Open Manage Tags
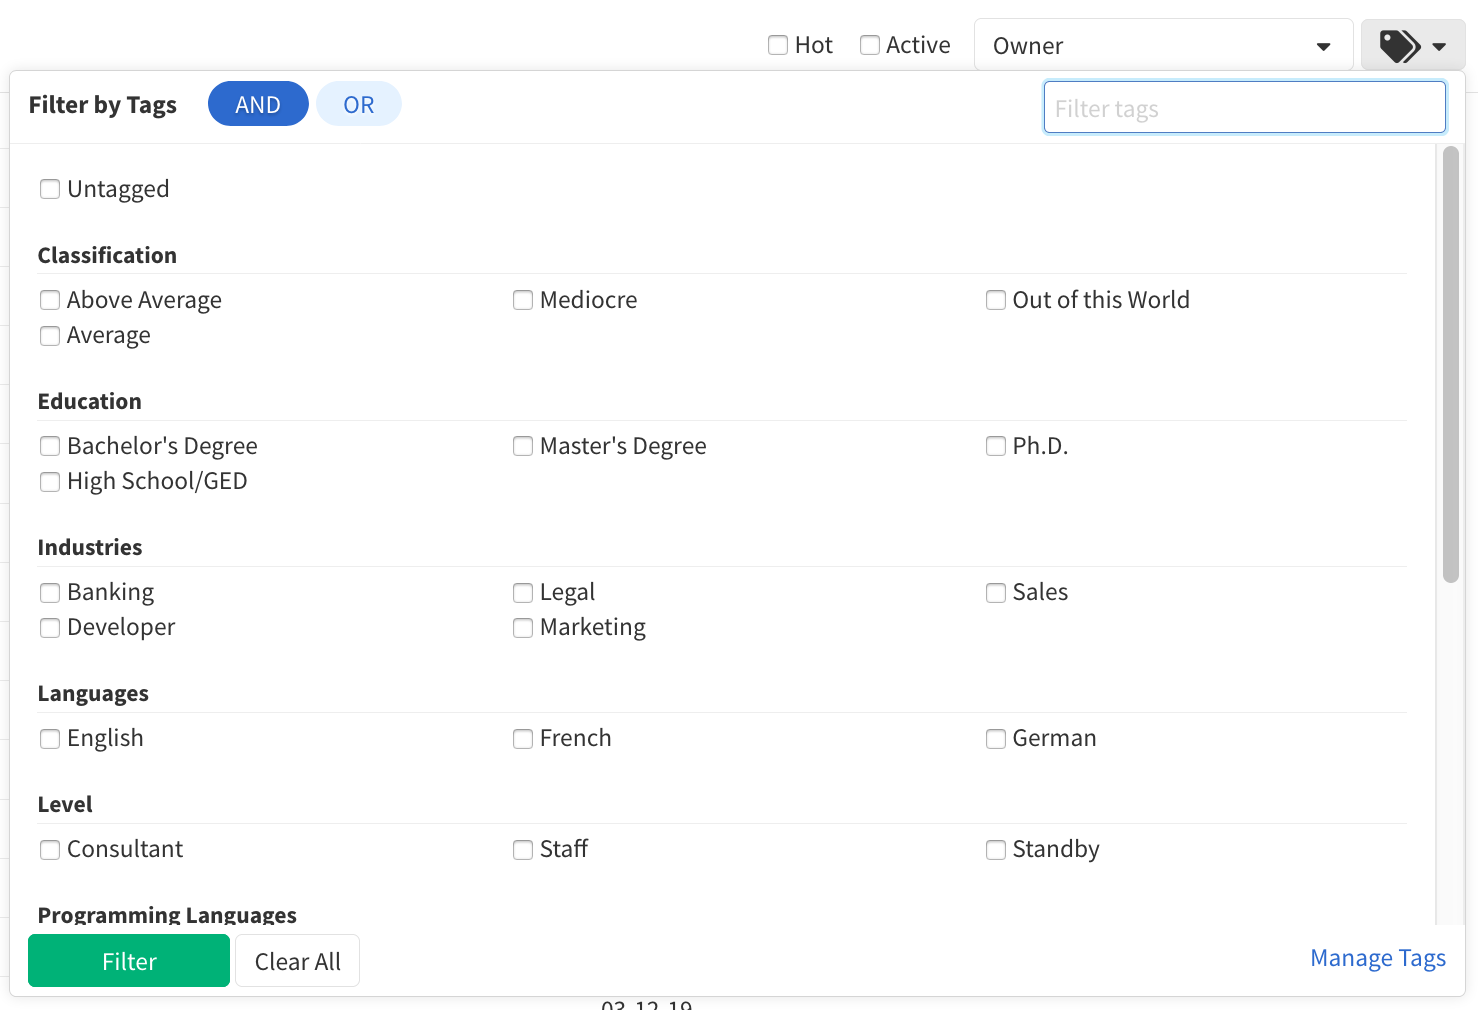 [1378, 957]
